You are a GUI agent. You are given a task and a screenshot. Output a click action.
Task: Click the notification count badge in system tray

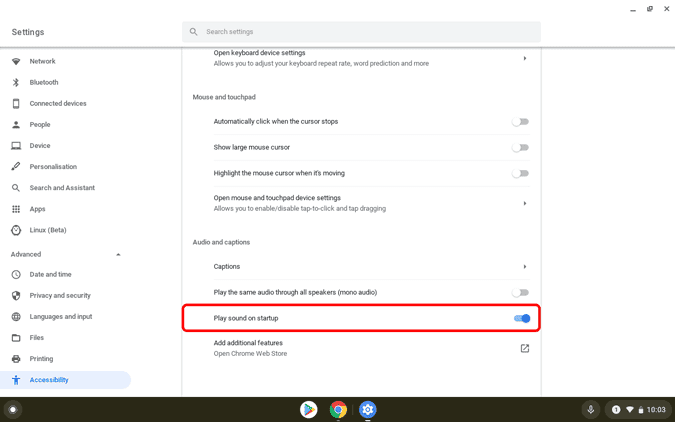(616, 410)
